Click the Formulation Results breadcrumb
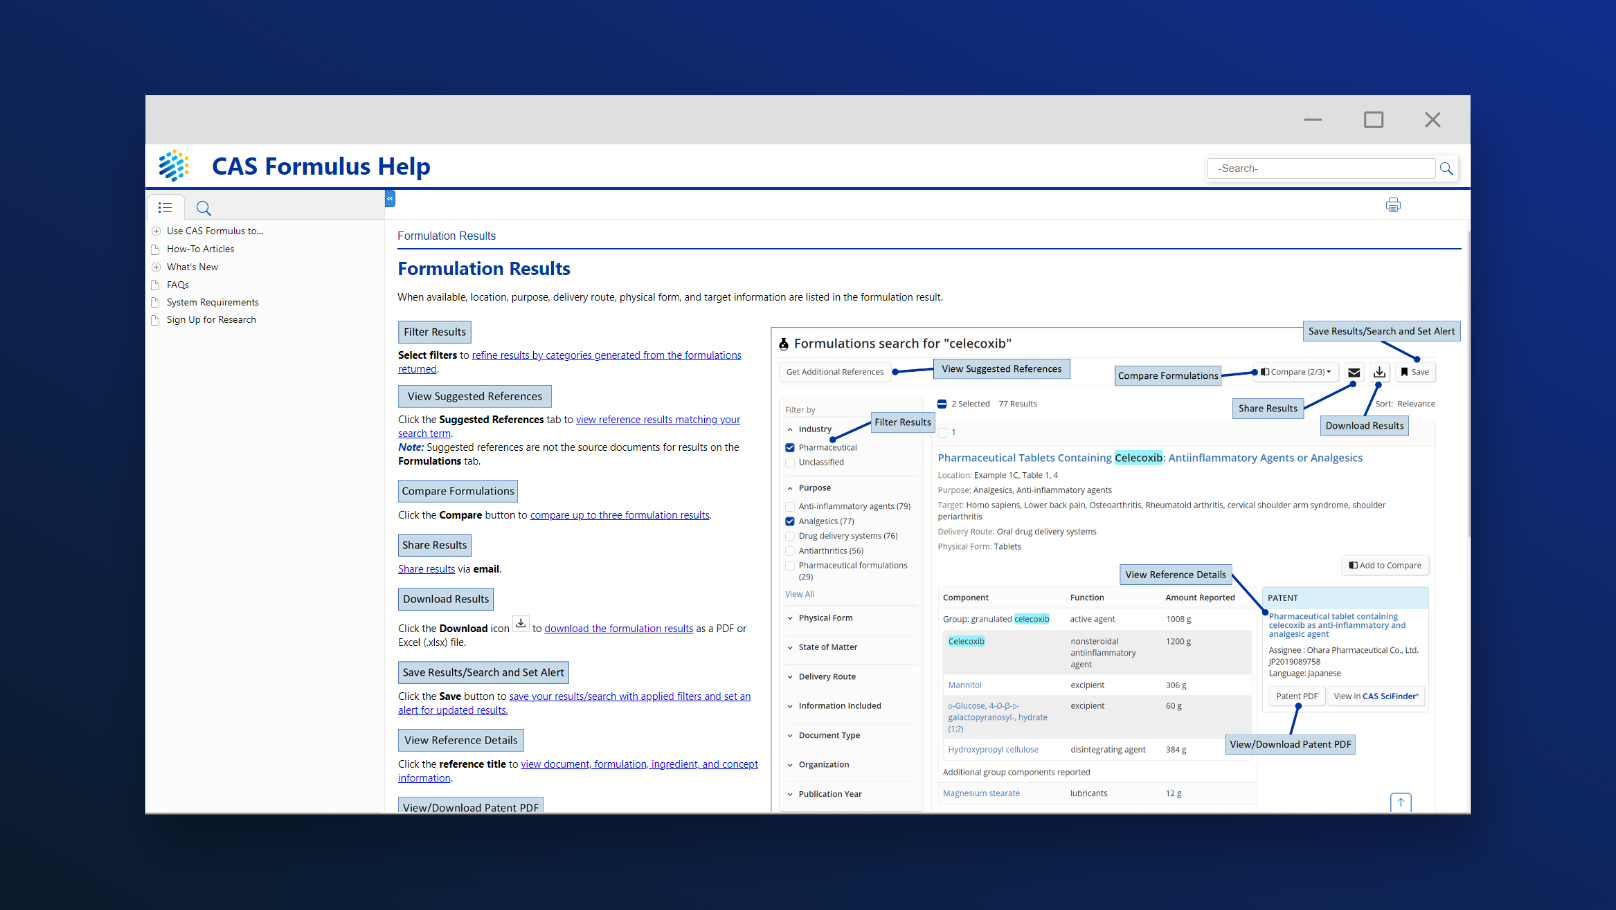Image resolution: width=1616 pixels, height=910 pixels. [x=446, y=236]
